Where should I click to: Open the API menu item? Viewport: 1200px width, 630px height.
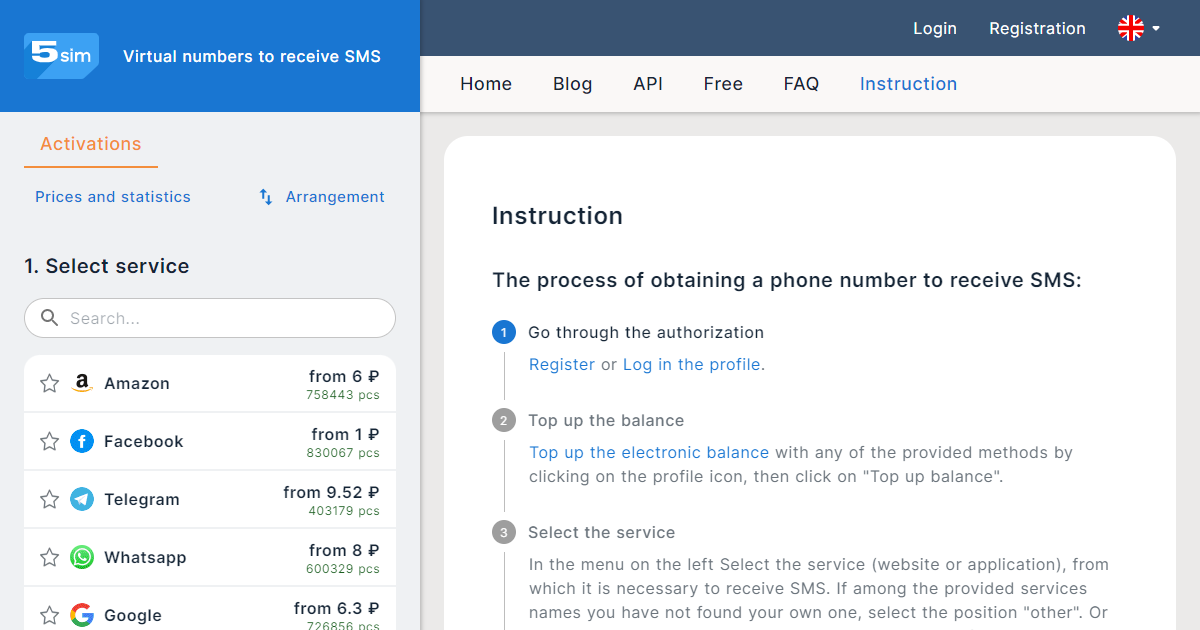coord(648,84)
